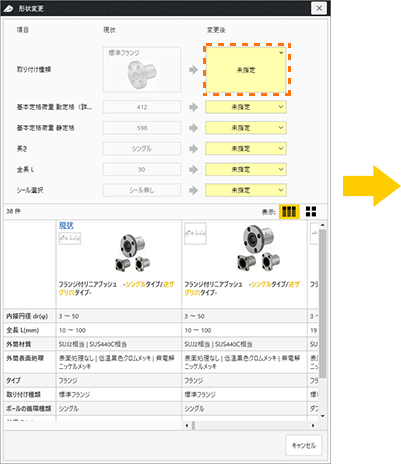
Task: Click the ボールの循環種類 row header
Action: point(30,408)
